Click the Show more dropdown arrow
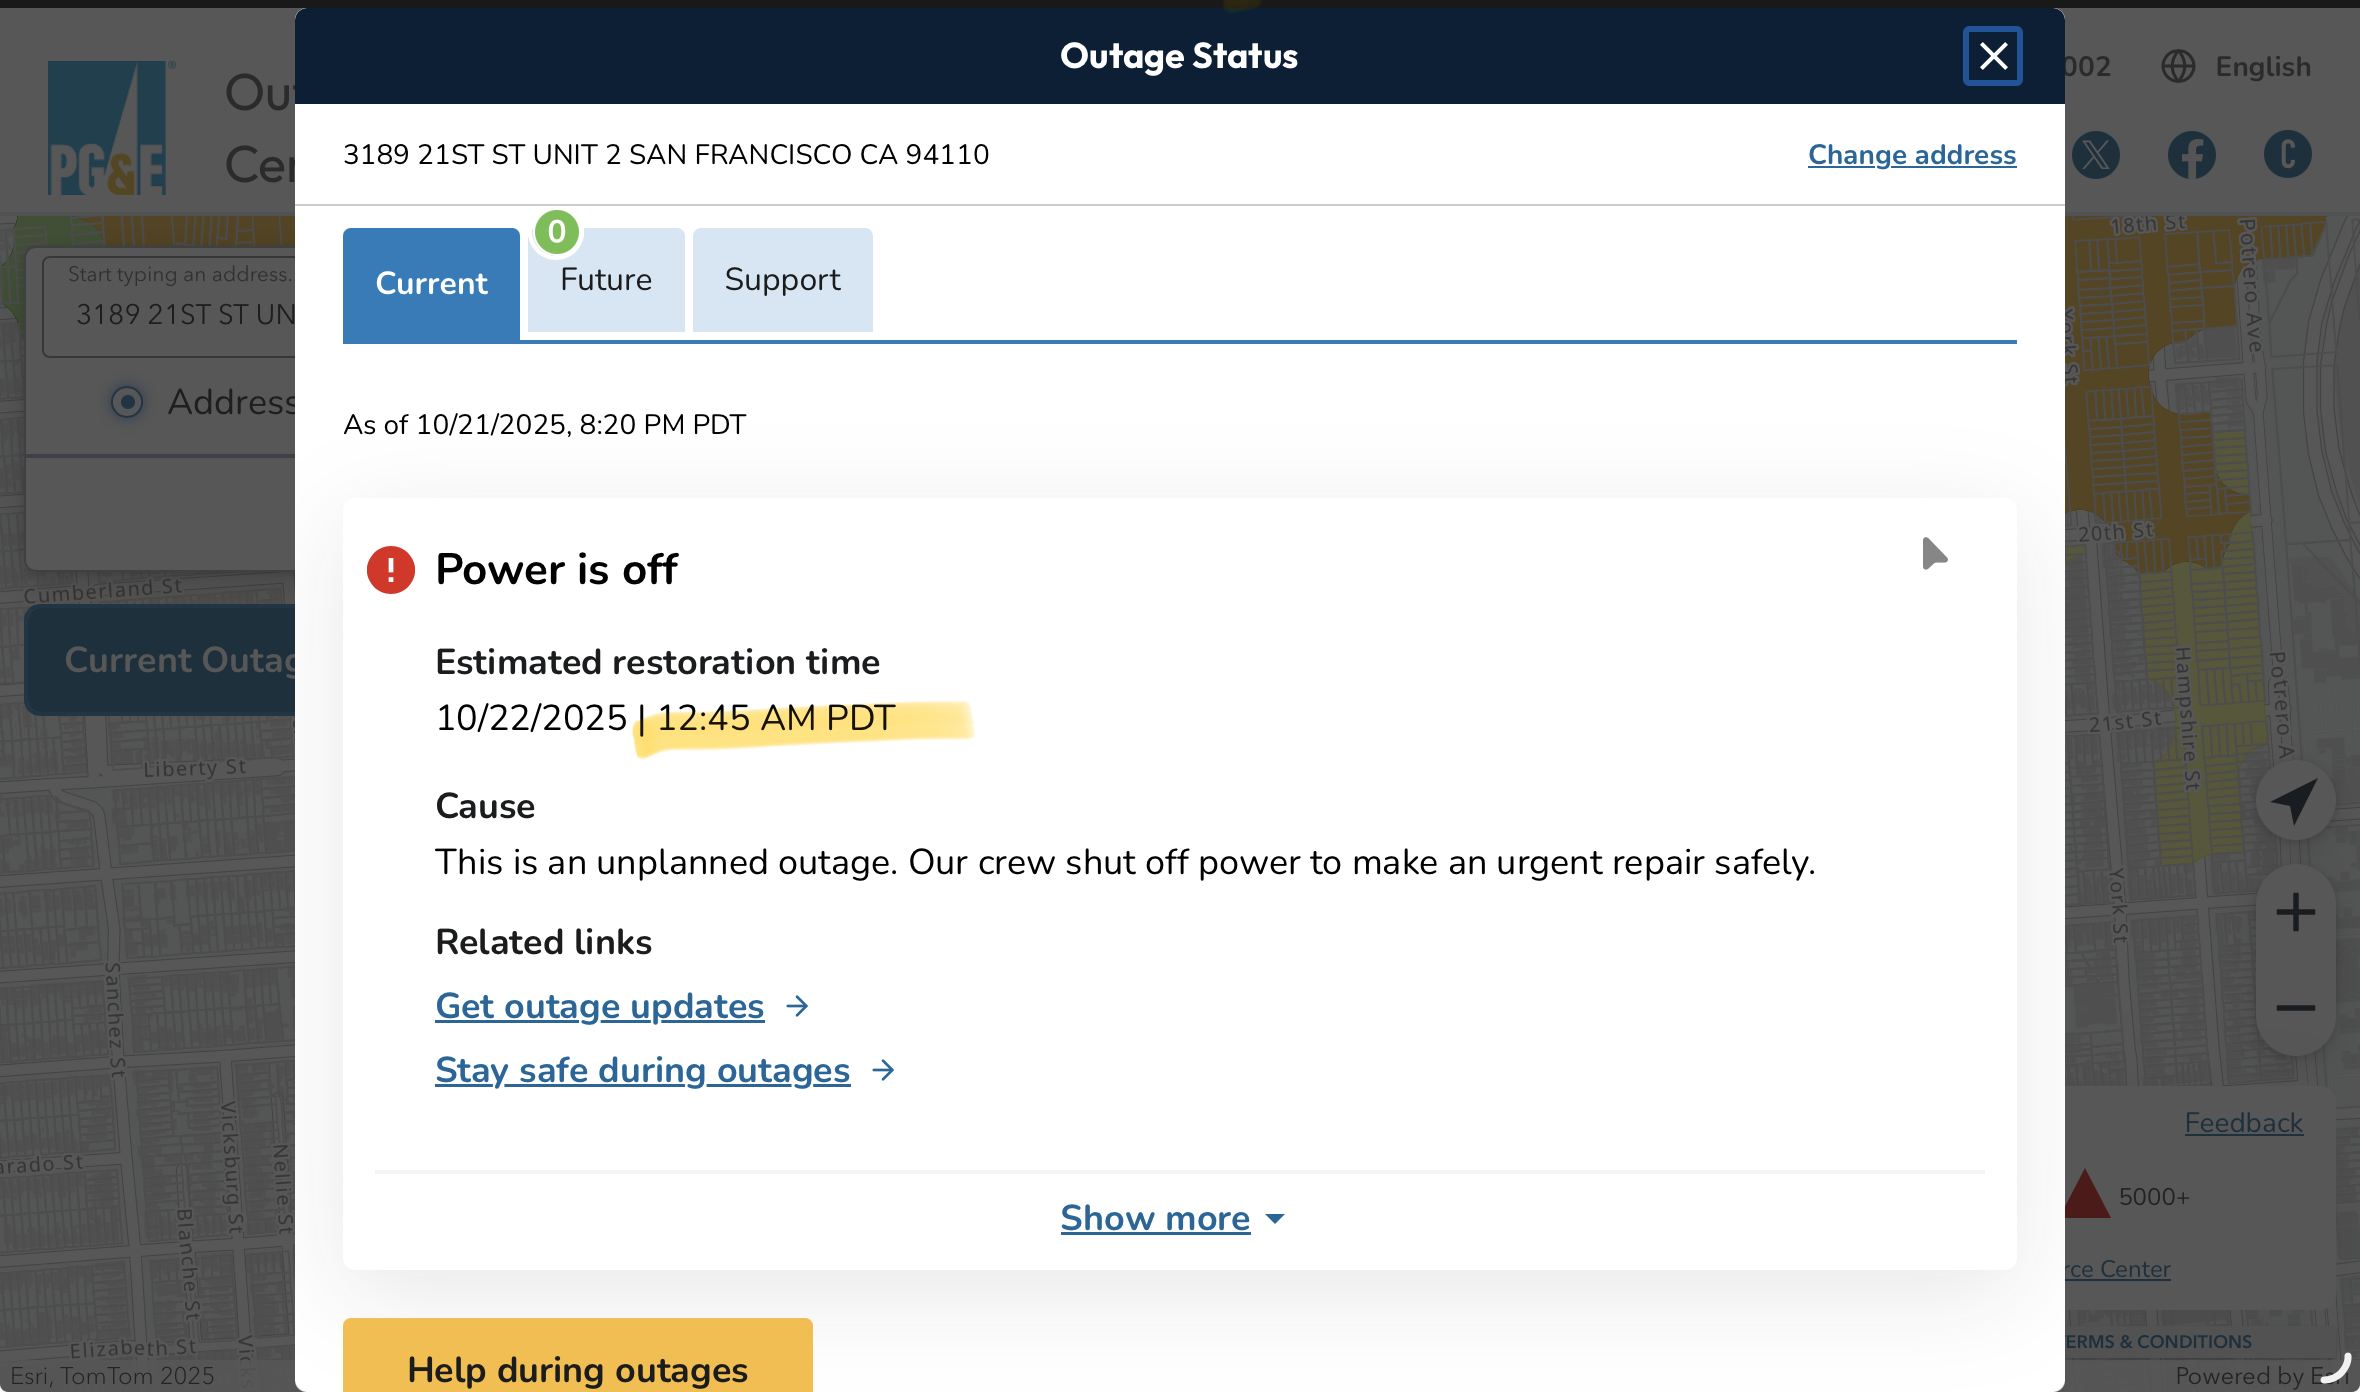The image size is (2360, 1392). (1275, 1219)
